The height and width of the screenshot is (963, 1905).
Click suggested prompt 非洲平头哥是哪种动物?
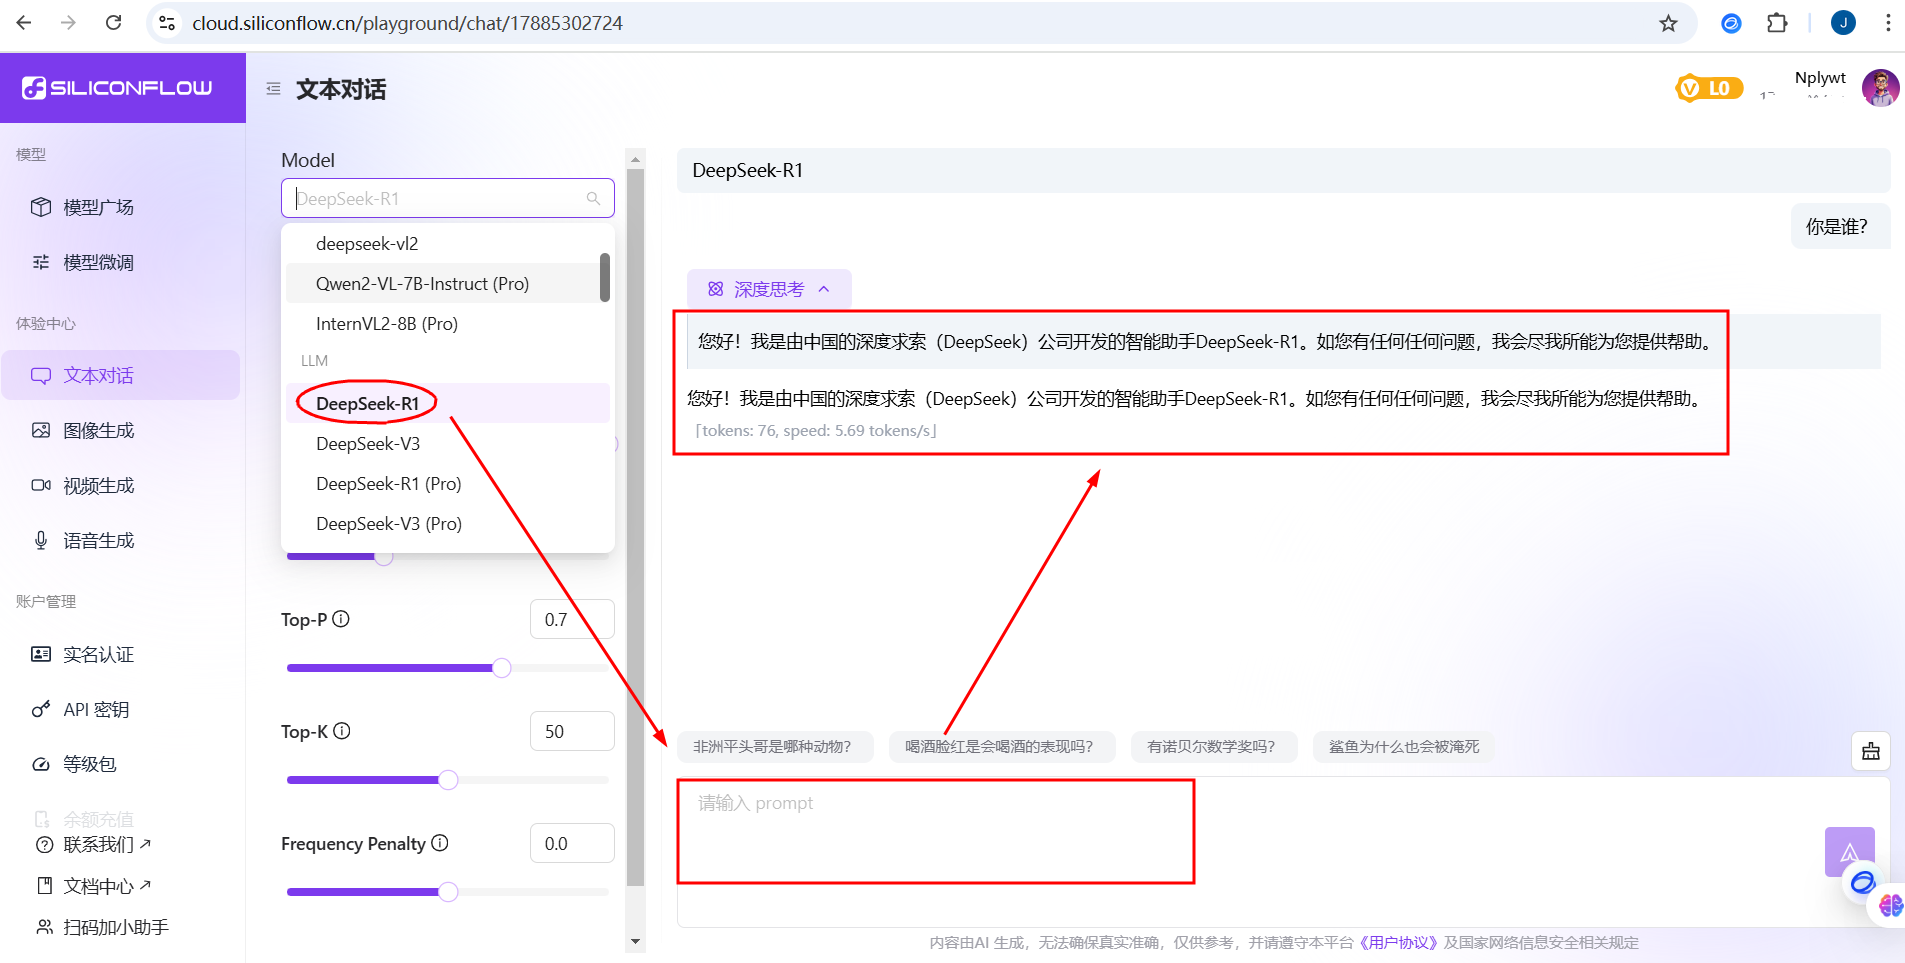point(775,746)
